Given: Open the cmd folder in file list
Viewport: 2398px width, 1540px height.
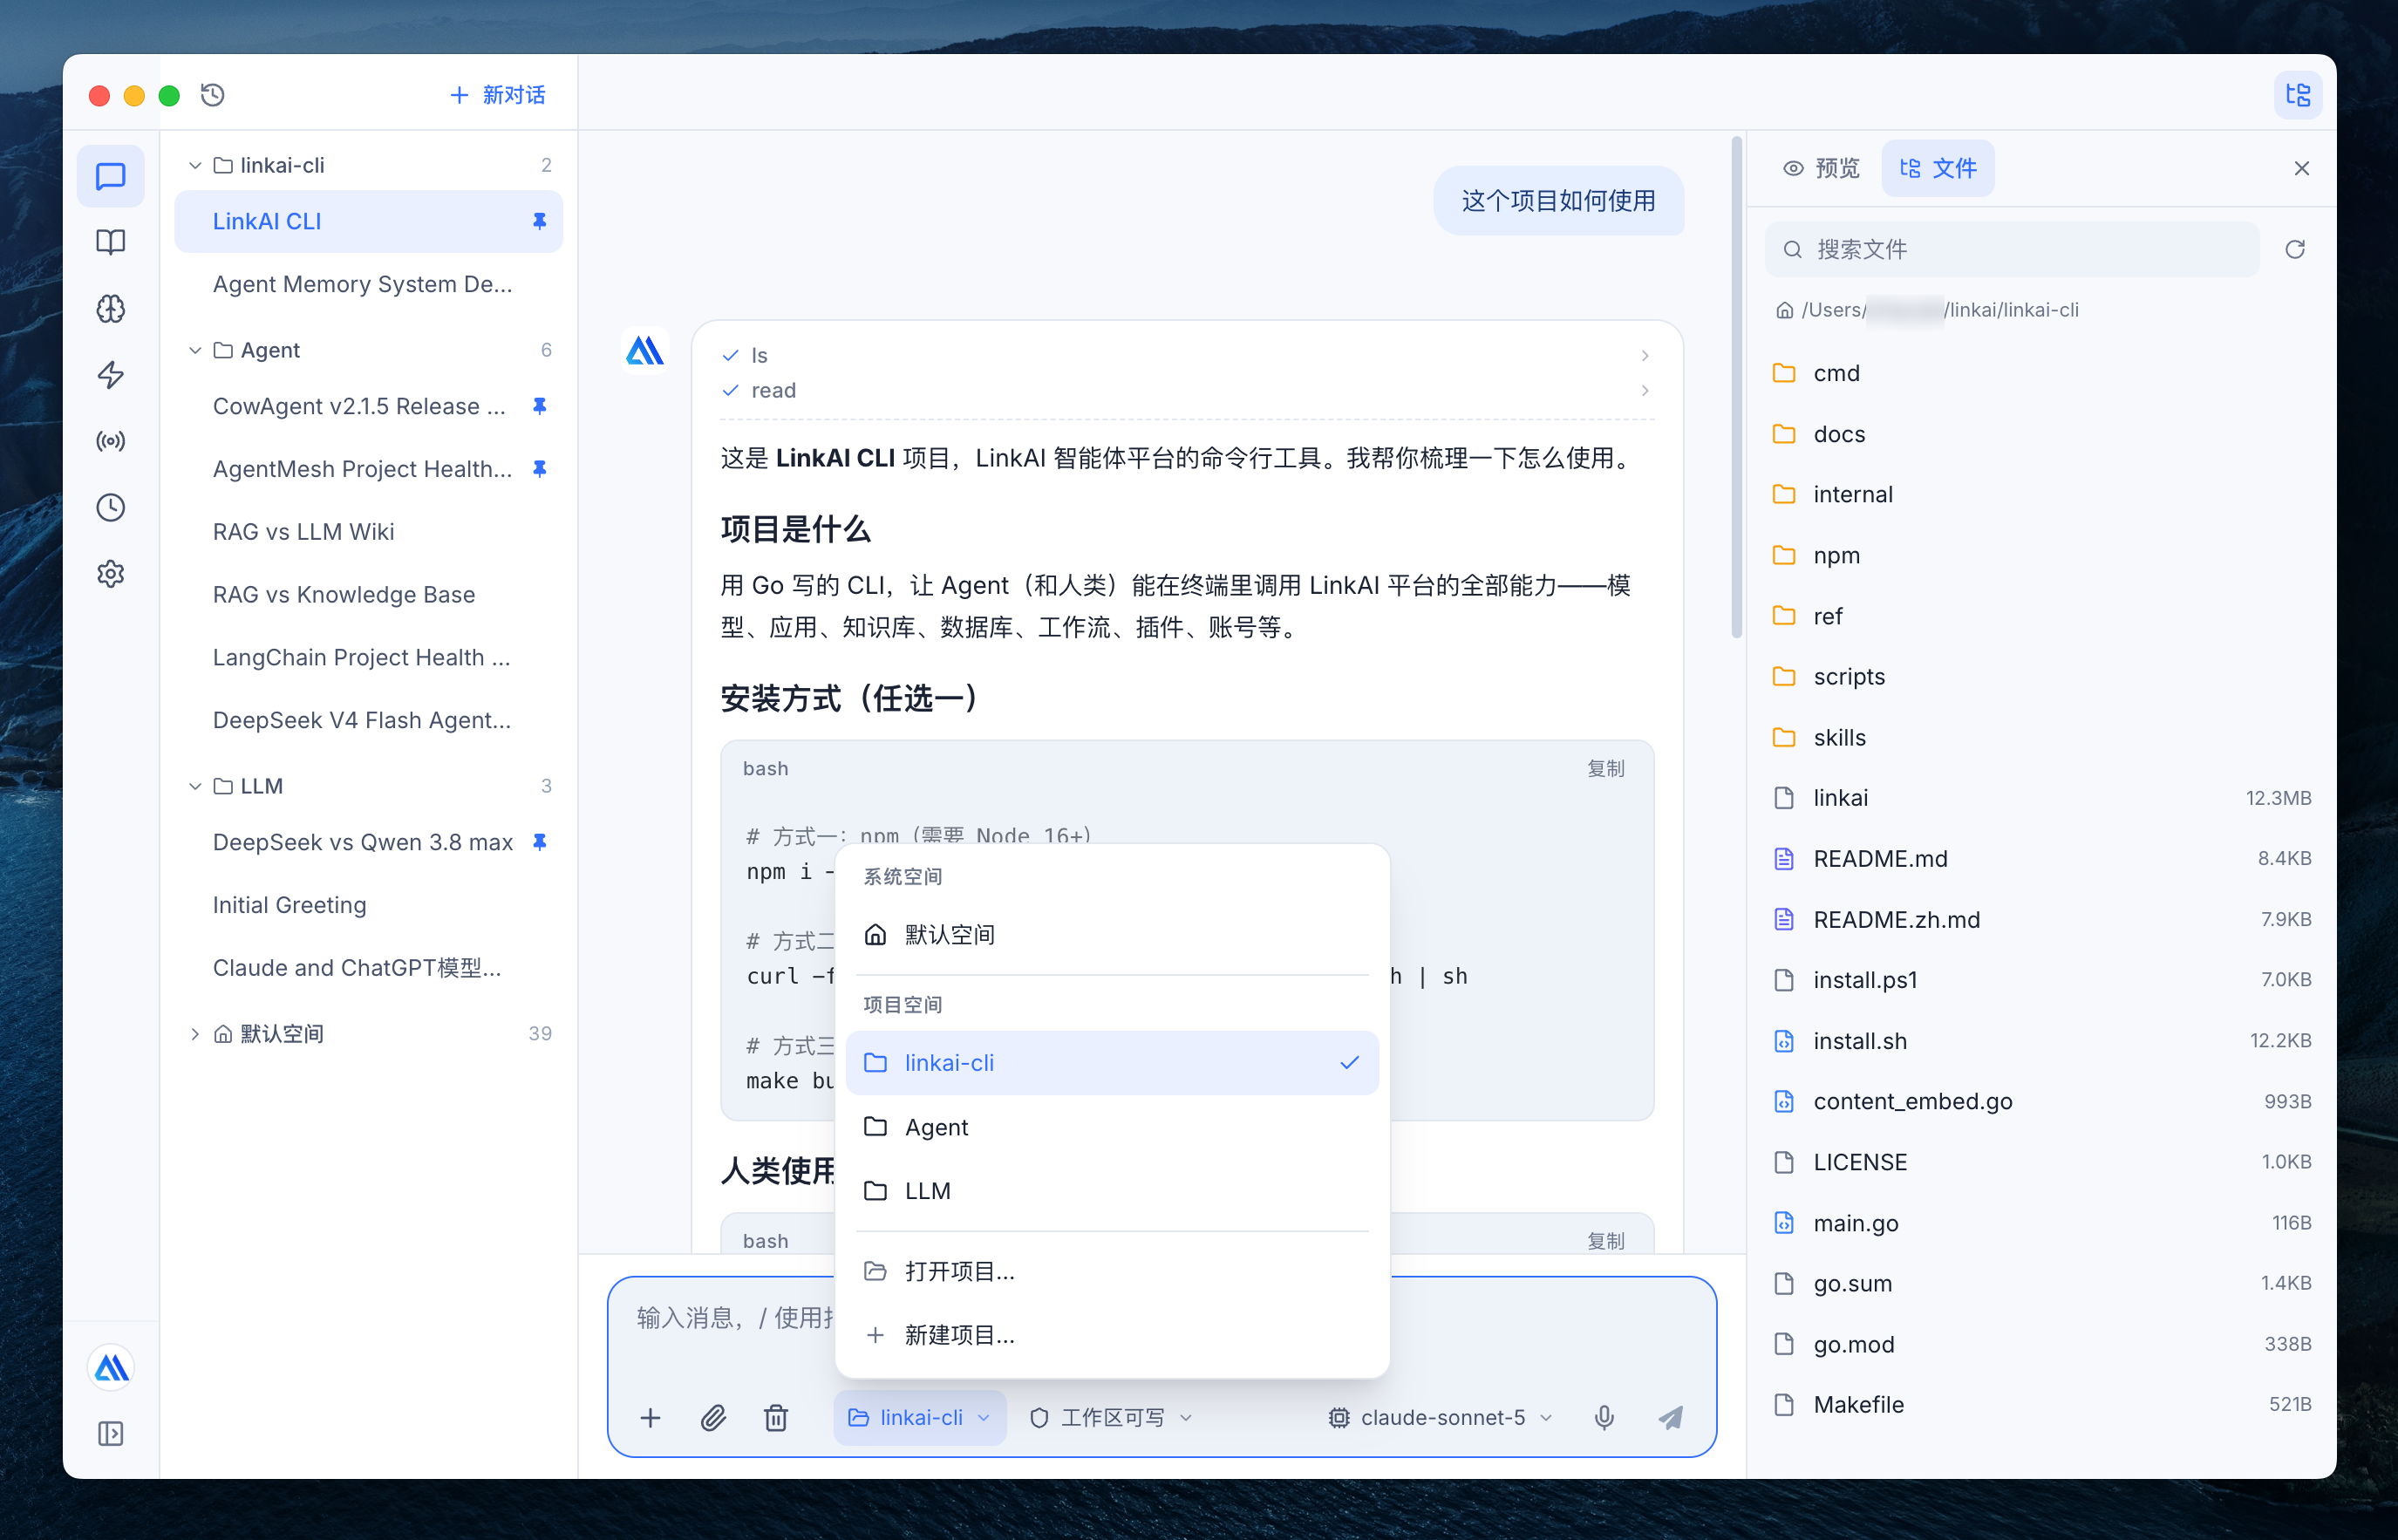Looking at the screenshot, I should point(2041,373).
